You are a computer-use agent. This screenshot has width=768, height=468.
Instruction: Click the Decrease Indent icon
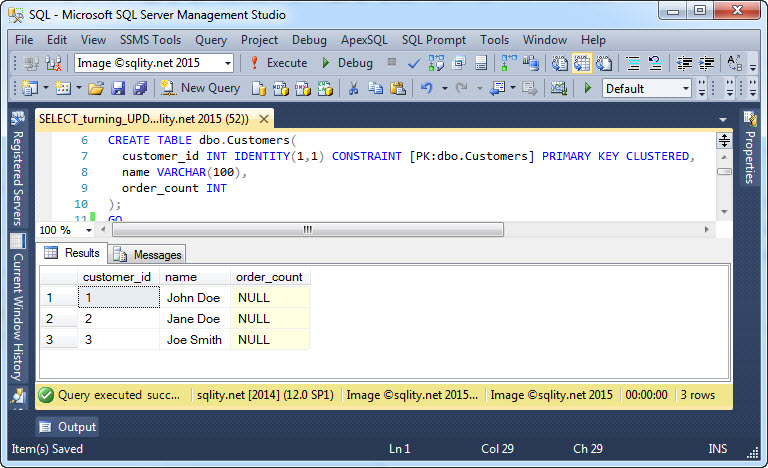(684, 63)
